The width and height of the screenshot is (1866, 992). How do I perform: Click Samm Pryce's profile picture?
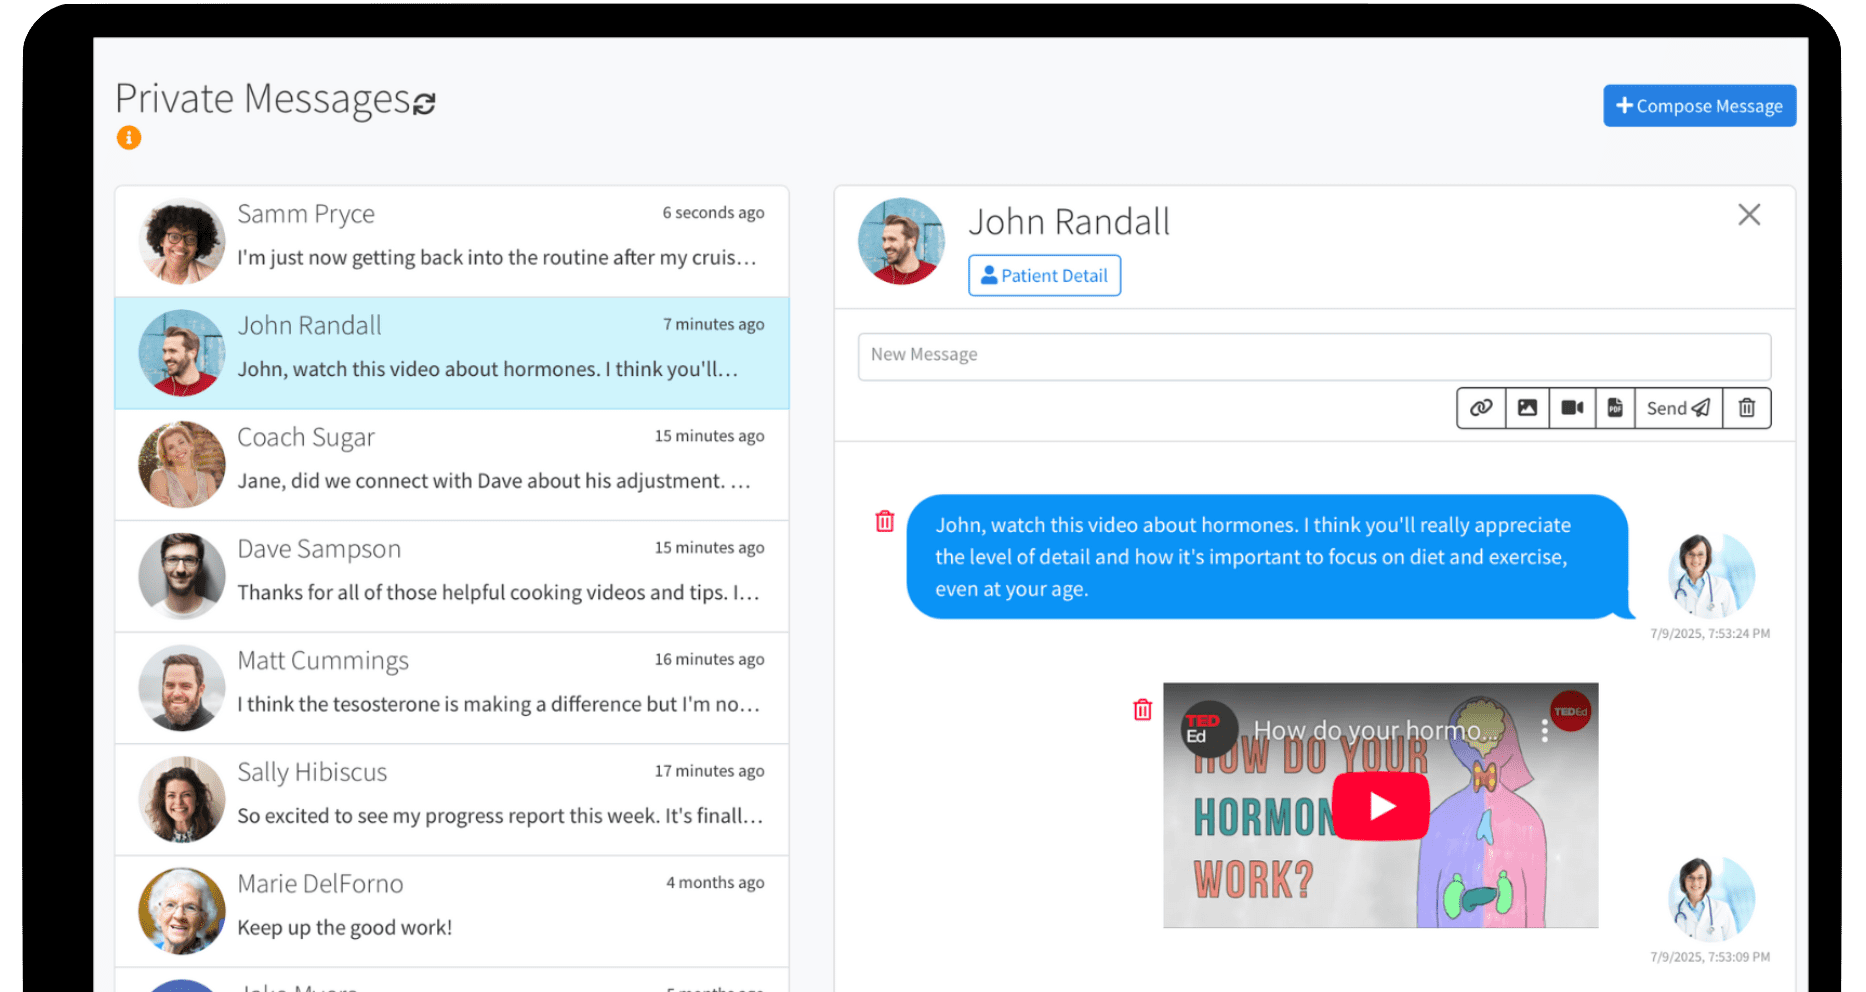[181, 241]
